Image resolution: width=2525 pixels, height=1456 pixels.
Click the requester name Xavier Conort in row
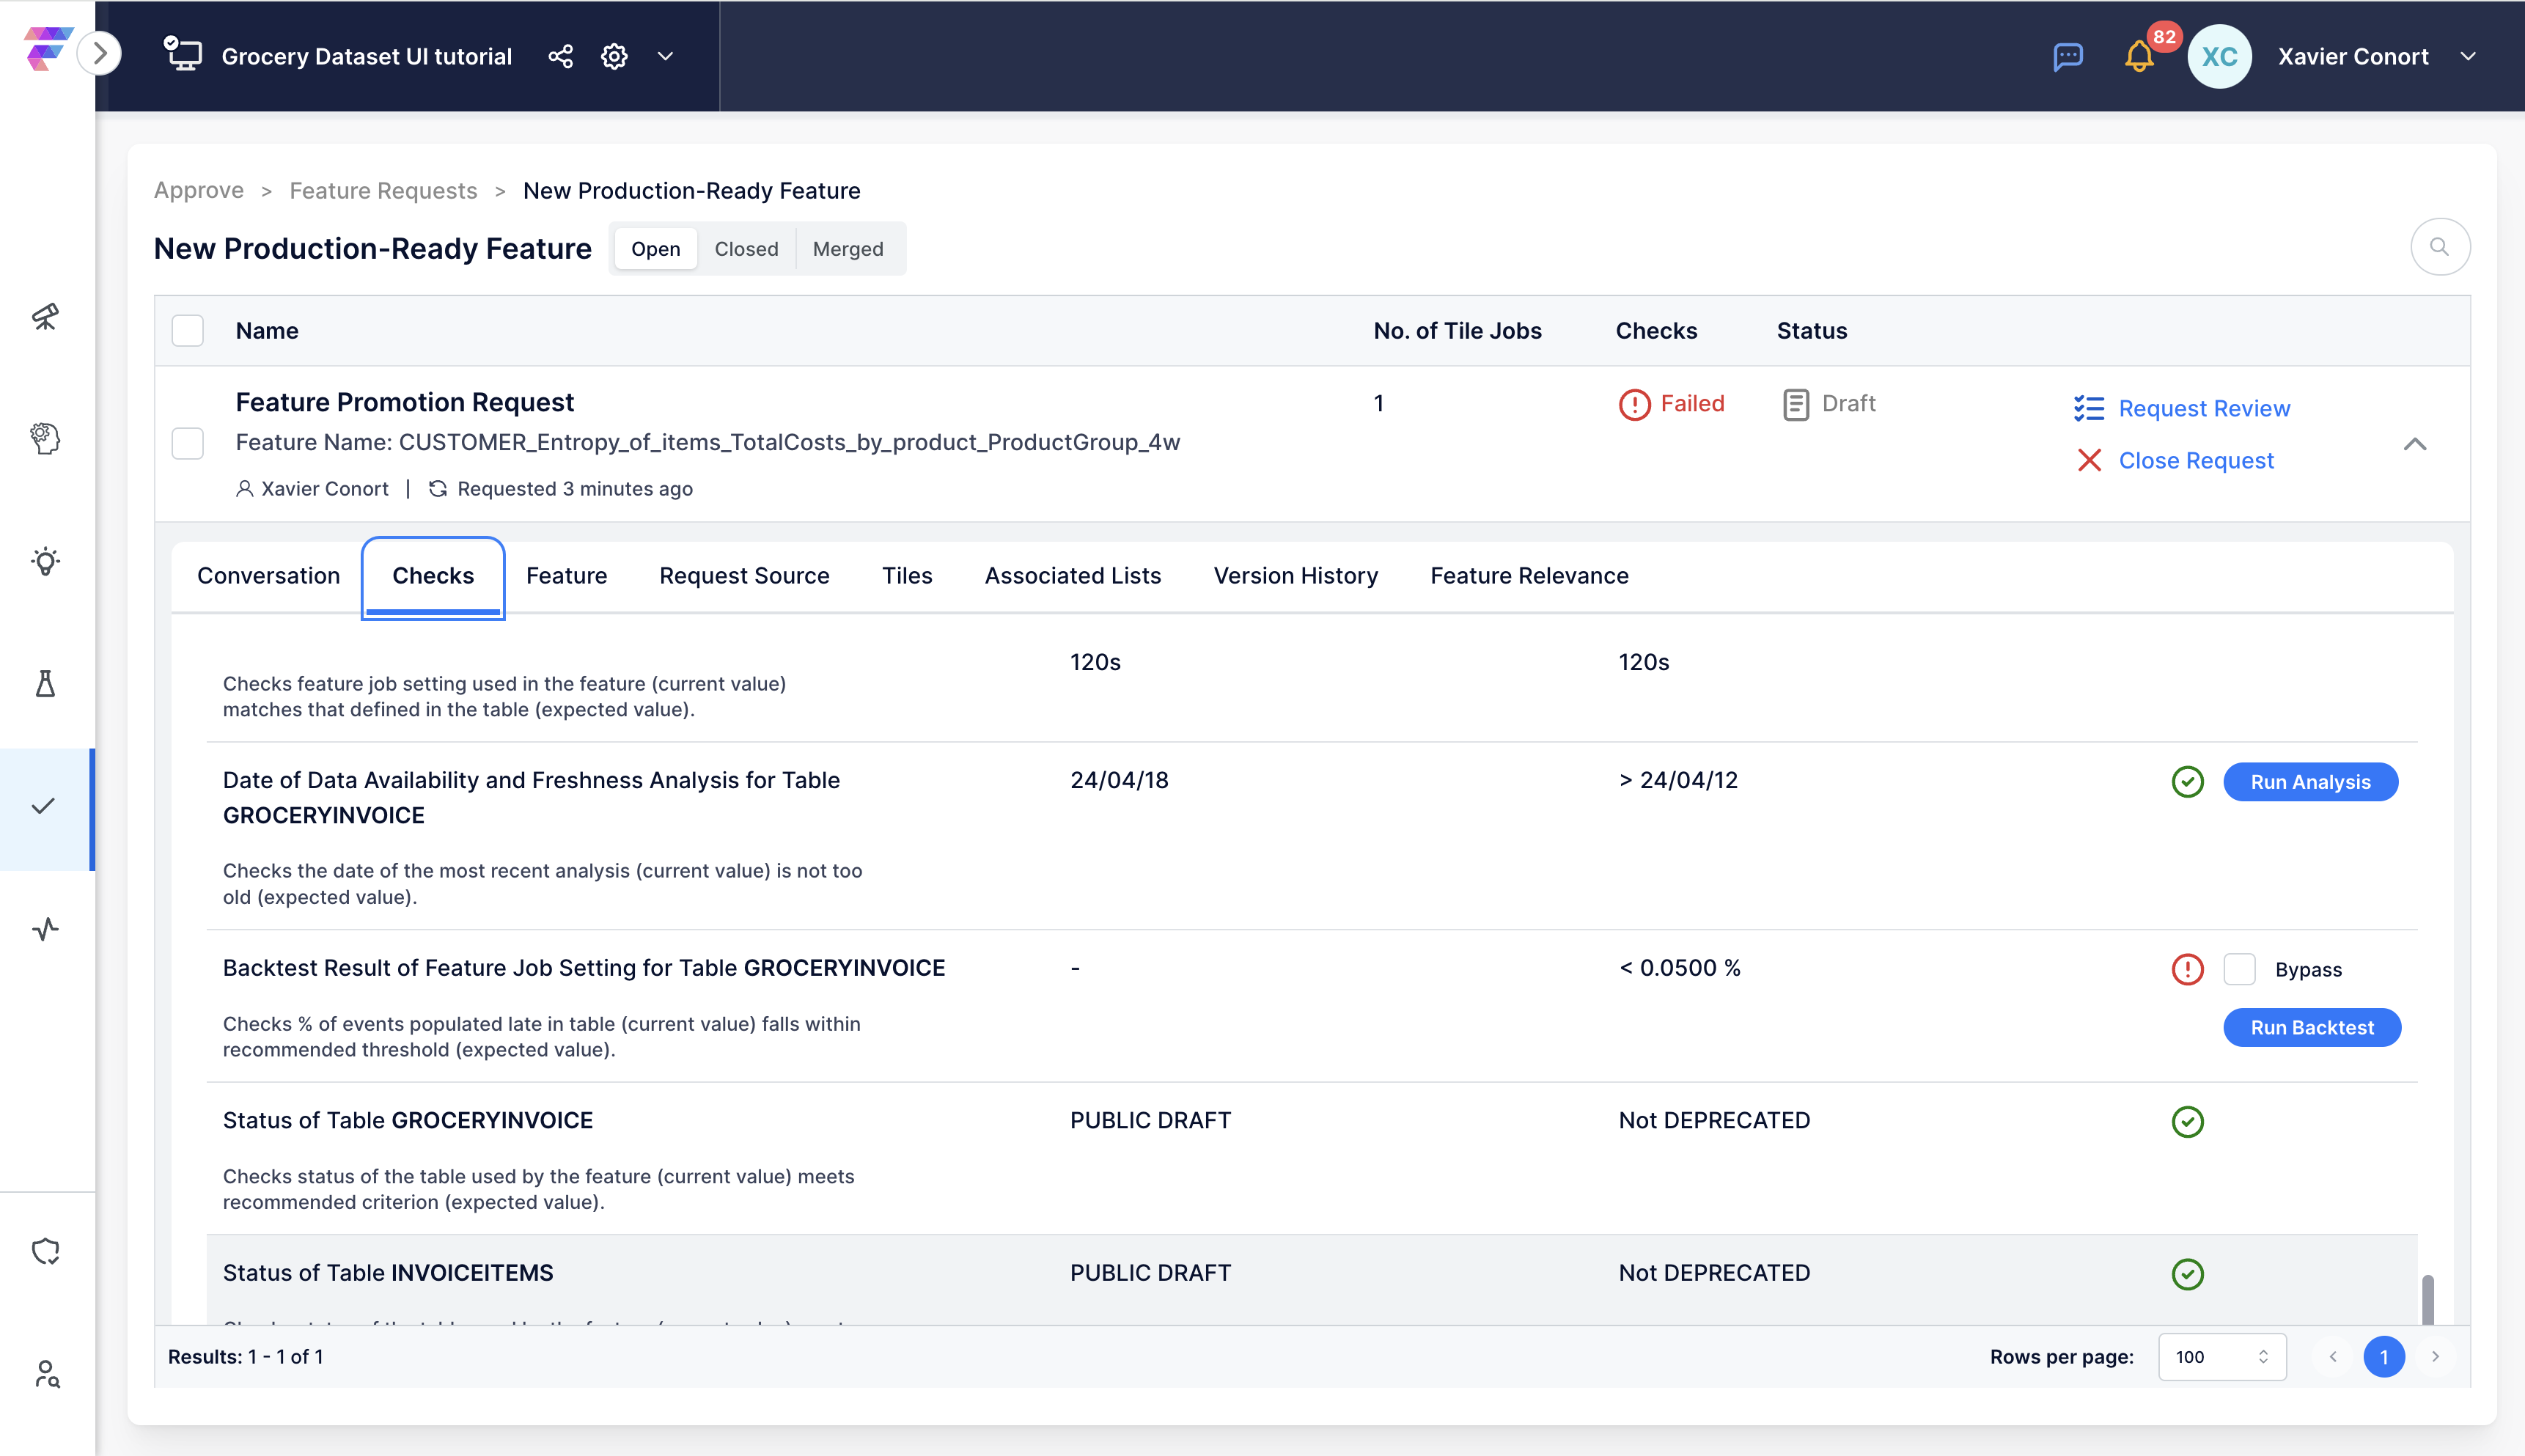coord(324,489)
